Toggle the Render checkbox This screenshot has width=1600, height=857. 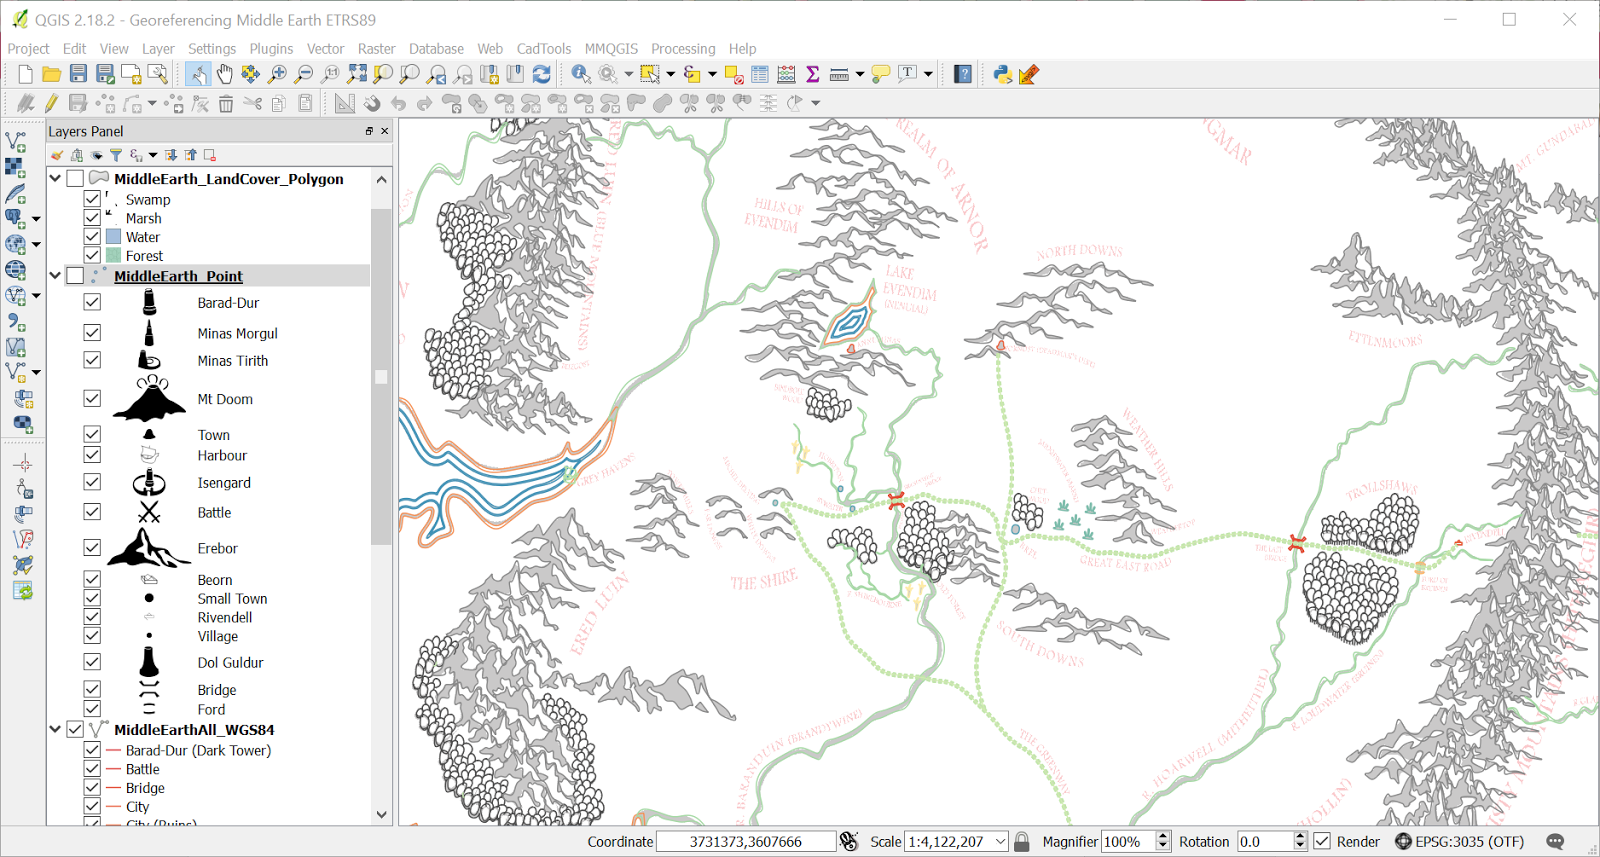point(1322,841)
